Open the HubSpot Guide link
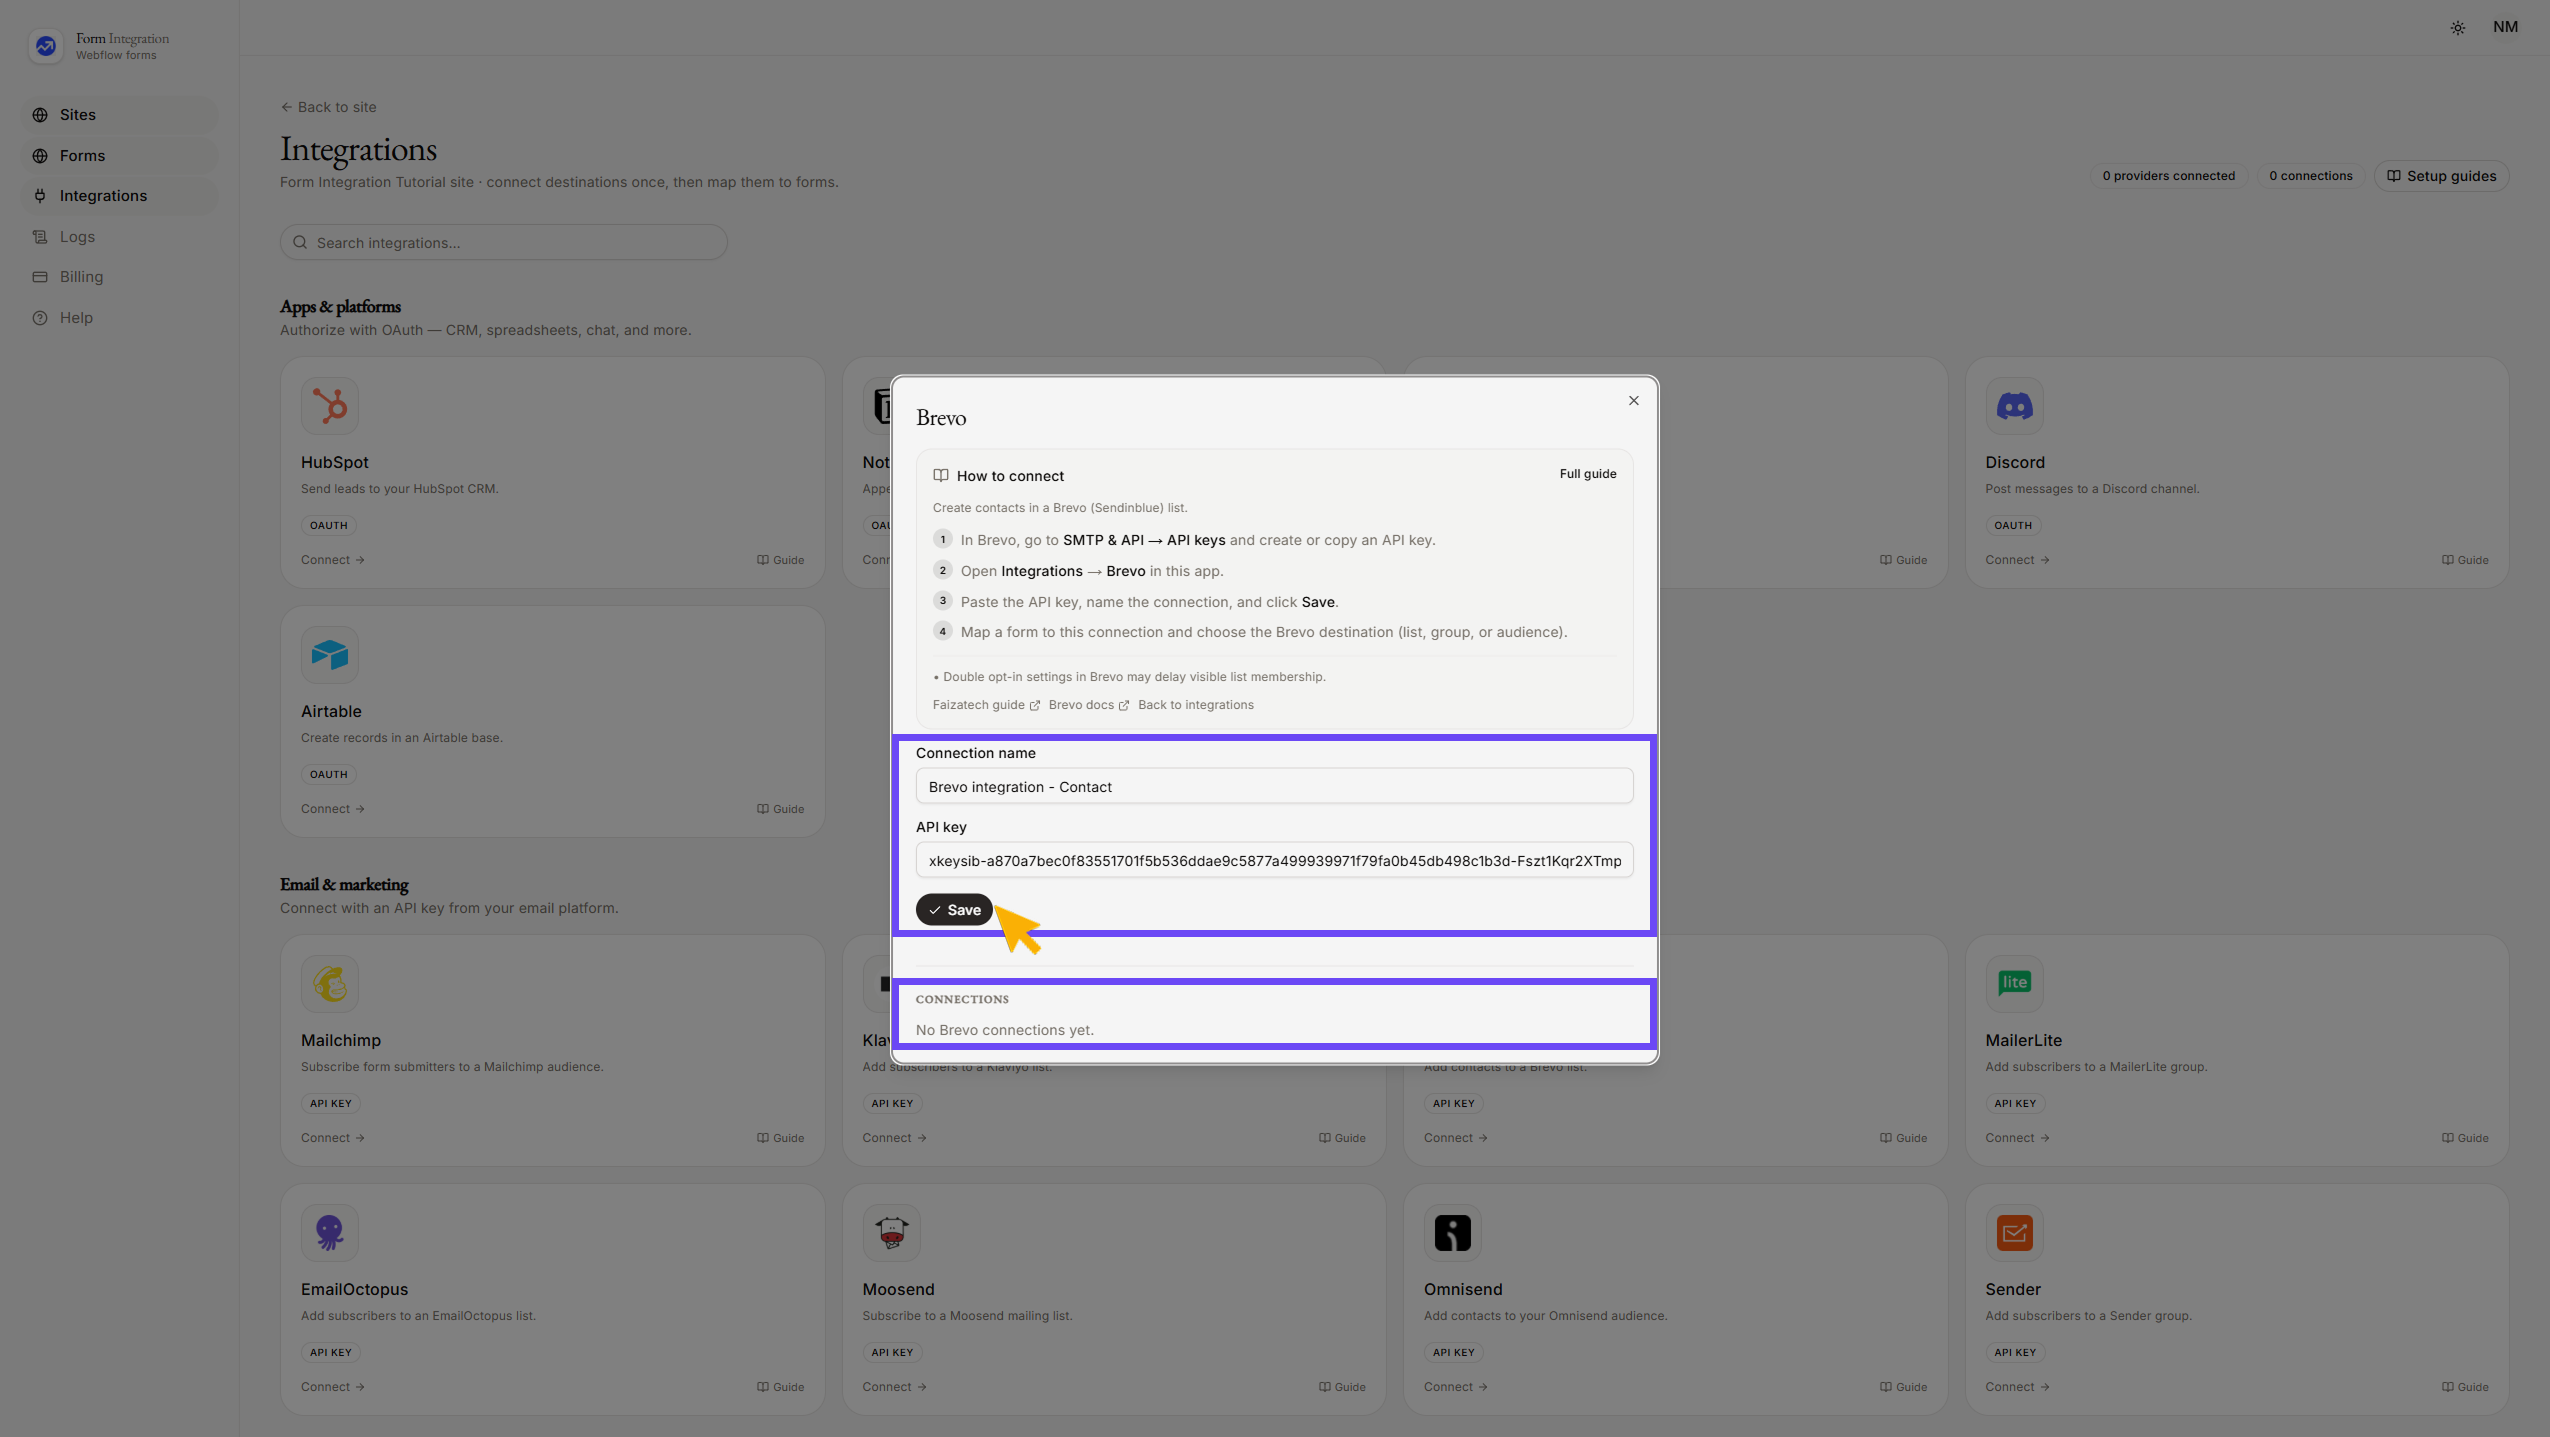The width and height of the screenshot is (2550, 1437). coord(780,560)
